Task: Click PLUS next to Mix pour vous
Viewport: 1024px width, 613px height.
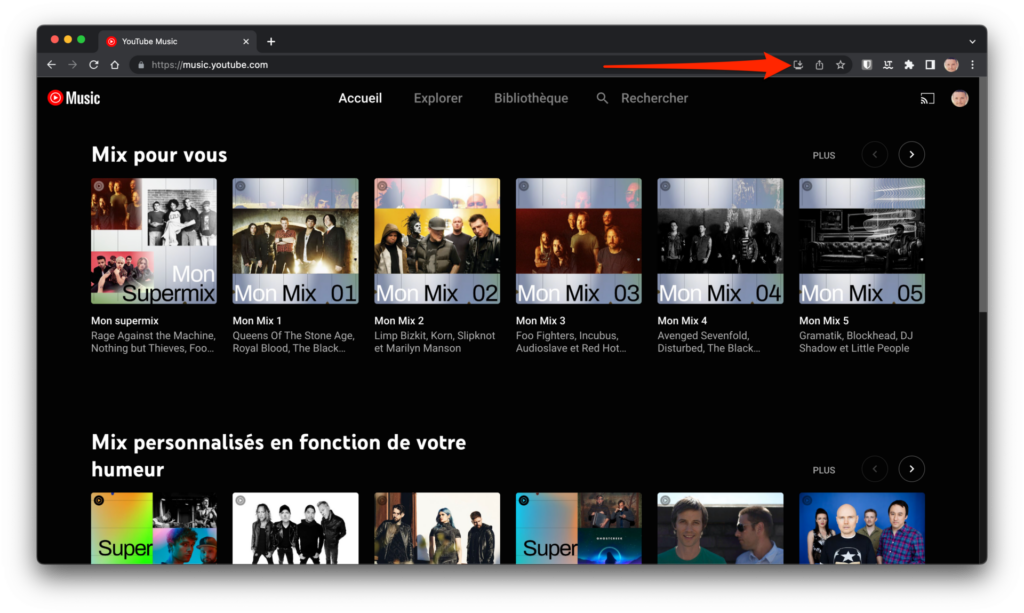Action: pyautogui.click(x=824, y=155)
